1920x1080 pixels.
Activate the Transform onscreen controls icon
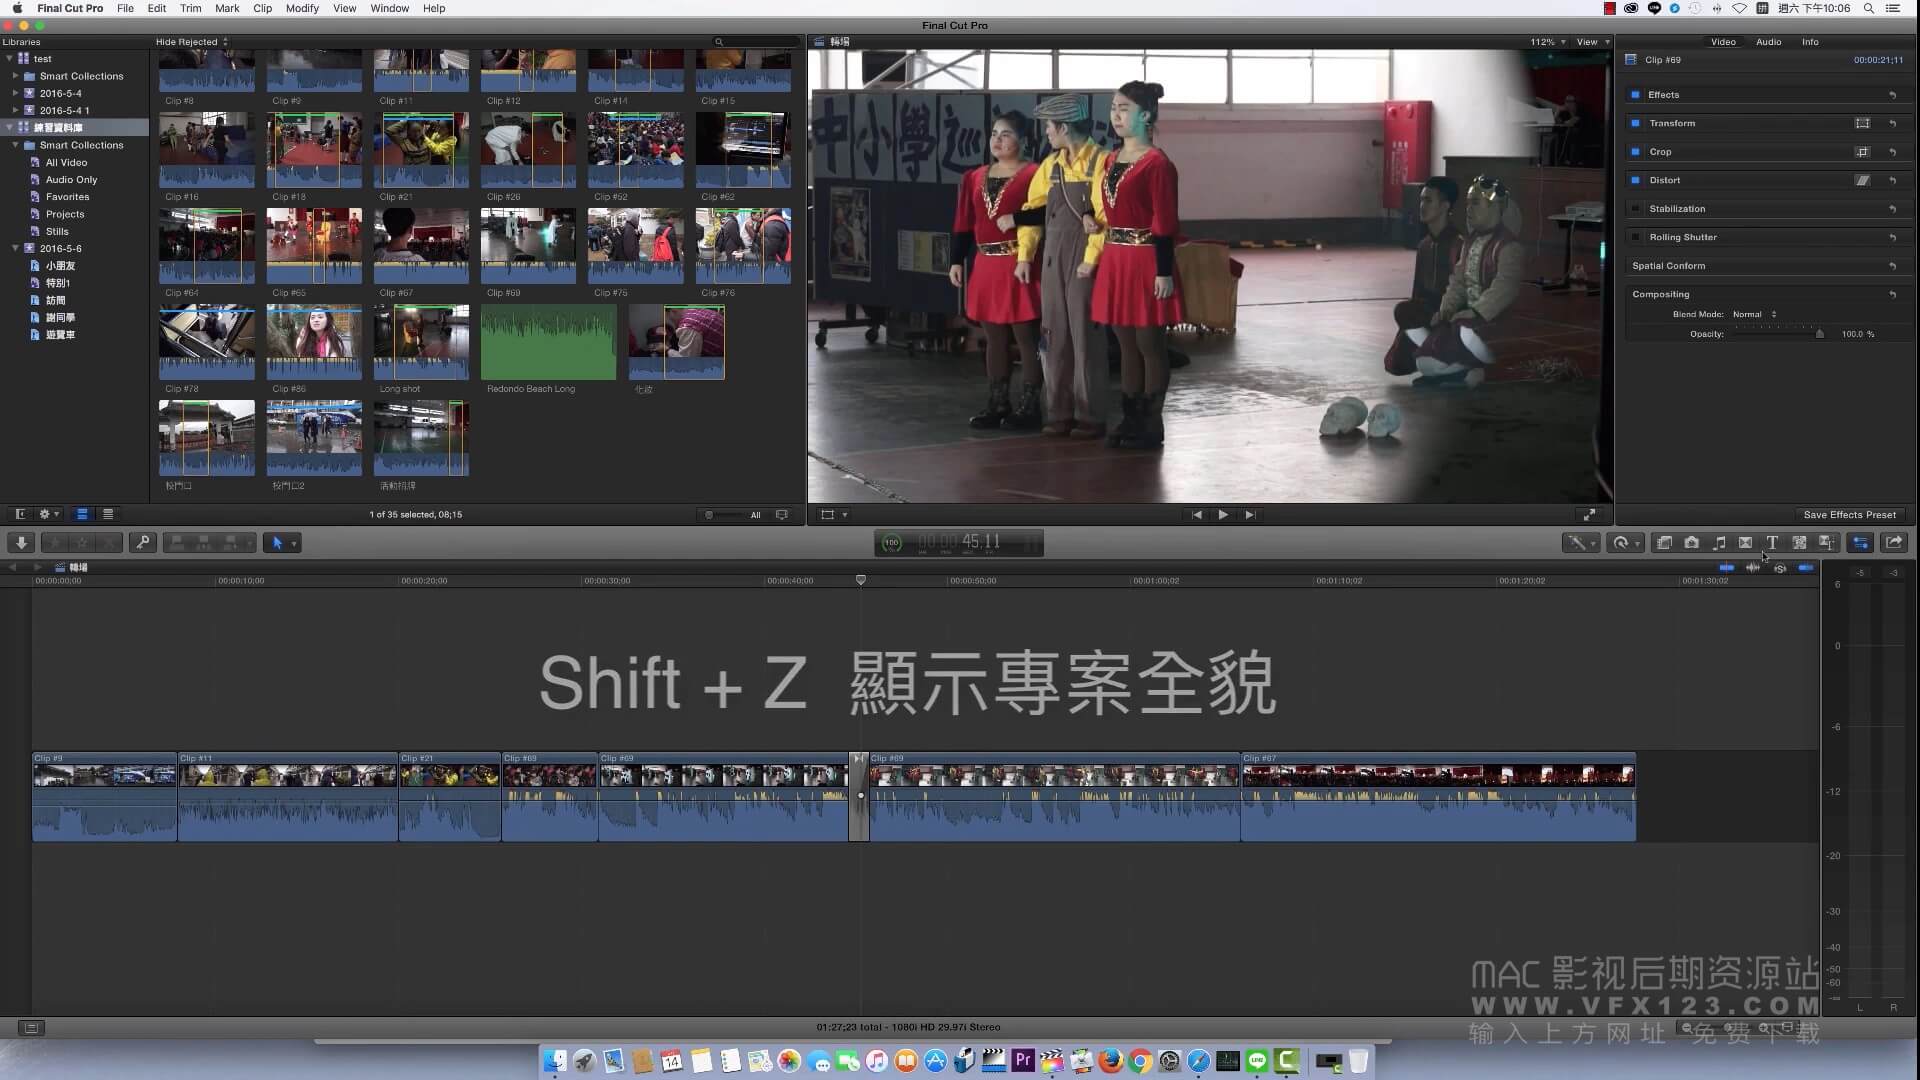point(1862,124)
